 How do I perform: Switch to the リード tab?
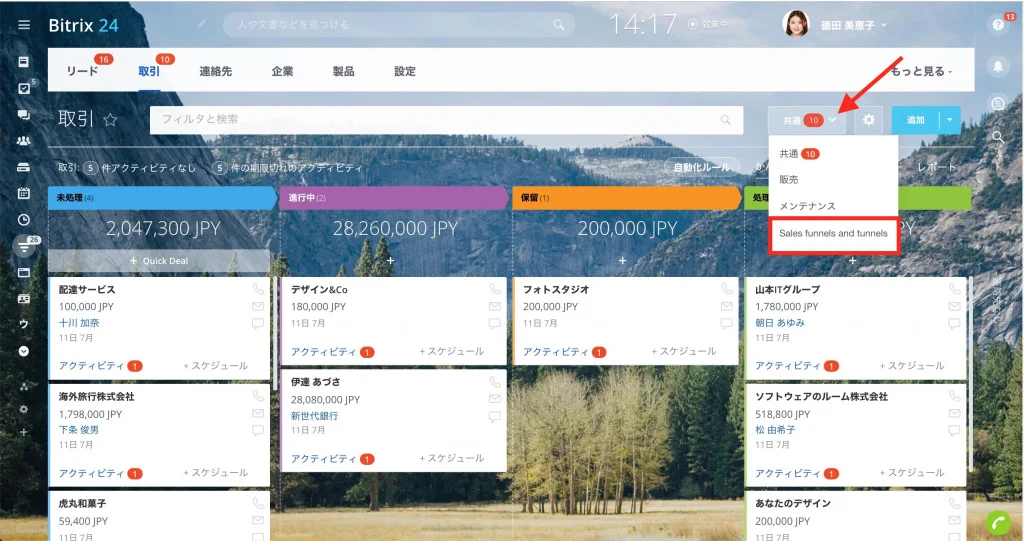coord(82,71)
